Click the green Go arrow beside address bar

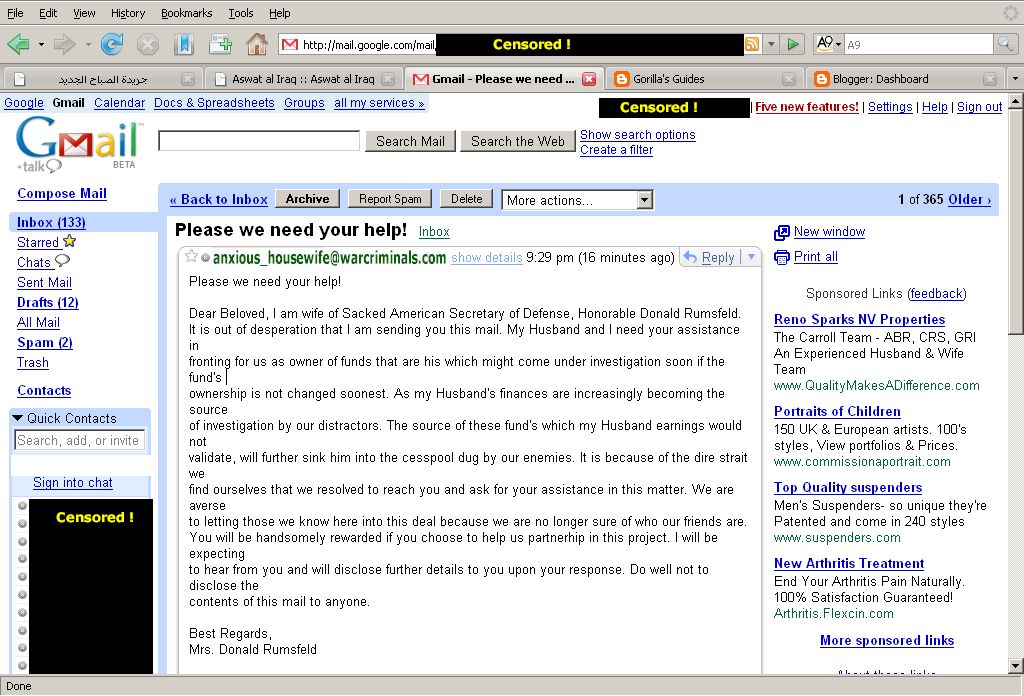coord(793,44)
